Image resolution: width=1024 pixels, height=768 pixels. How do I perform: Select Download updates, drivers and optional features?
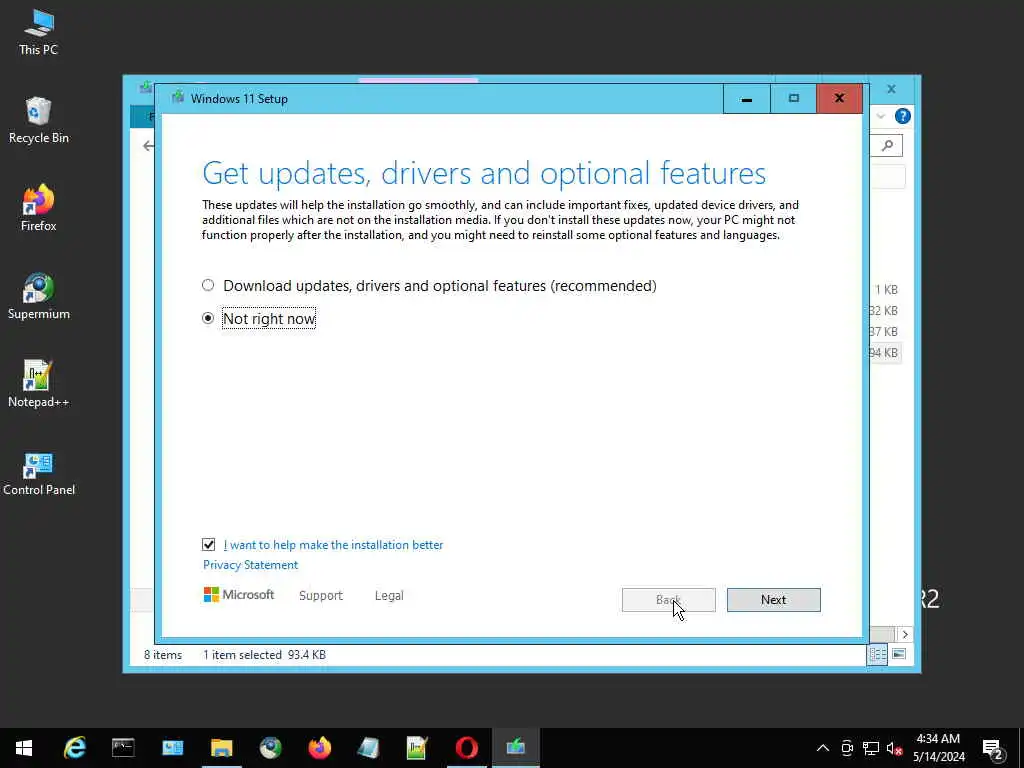pos(429,285)
